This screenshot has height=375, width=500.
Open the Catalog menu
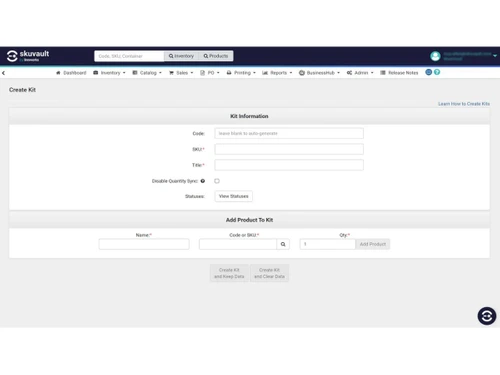point(147,73)
